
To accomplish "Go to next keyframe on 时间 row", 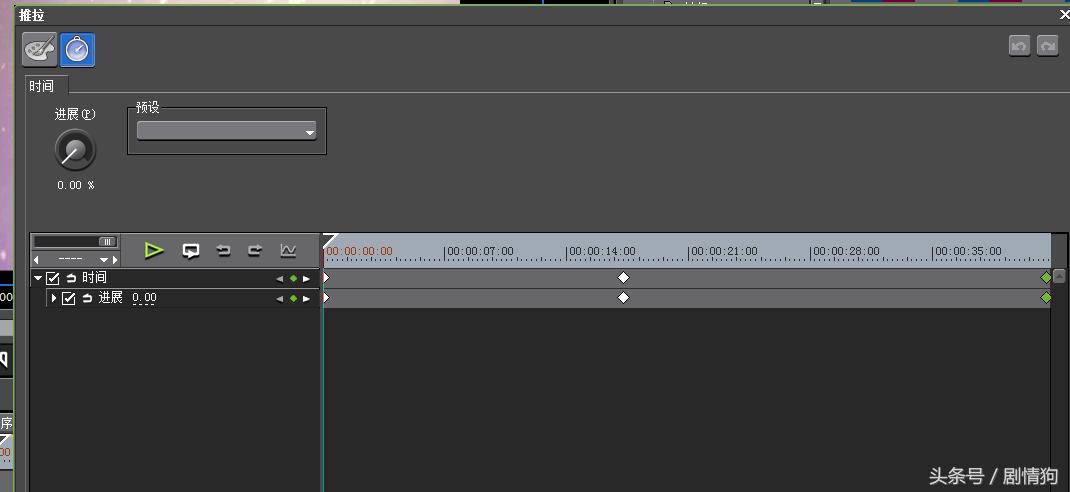I will click(306, 278).
